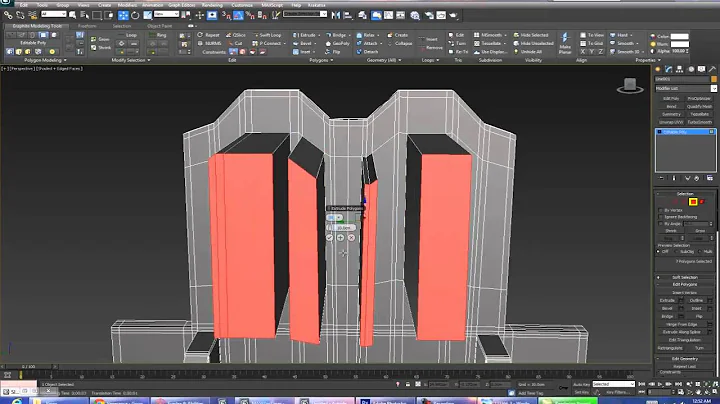Select the Off preview selection radio

point(659,252)
